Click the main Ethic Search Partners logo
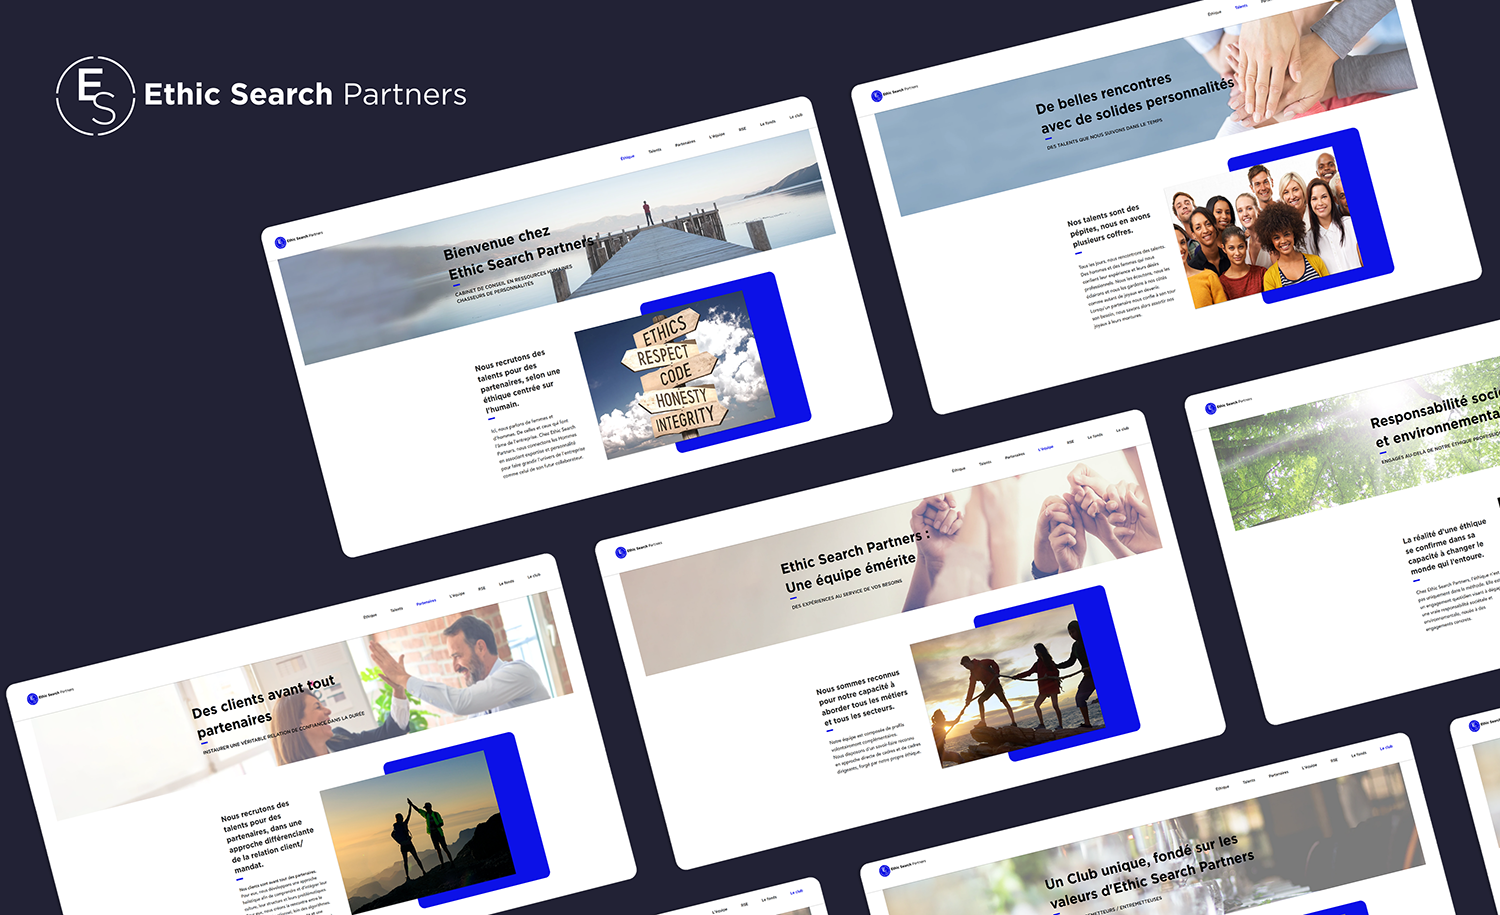 tap(92, 93)
